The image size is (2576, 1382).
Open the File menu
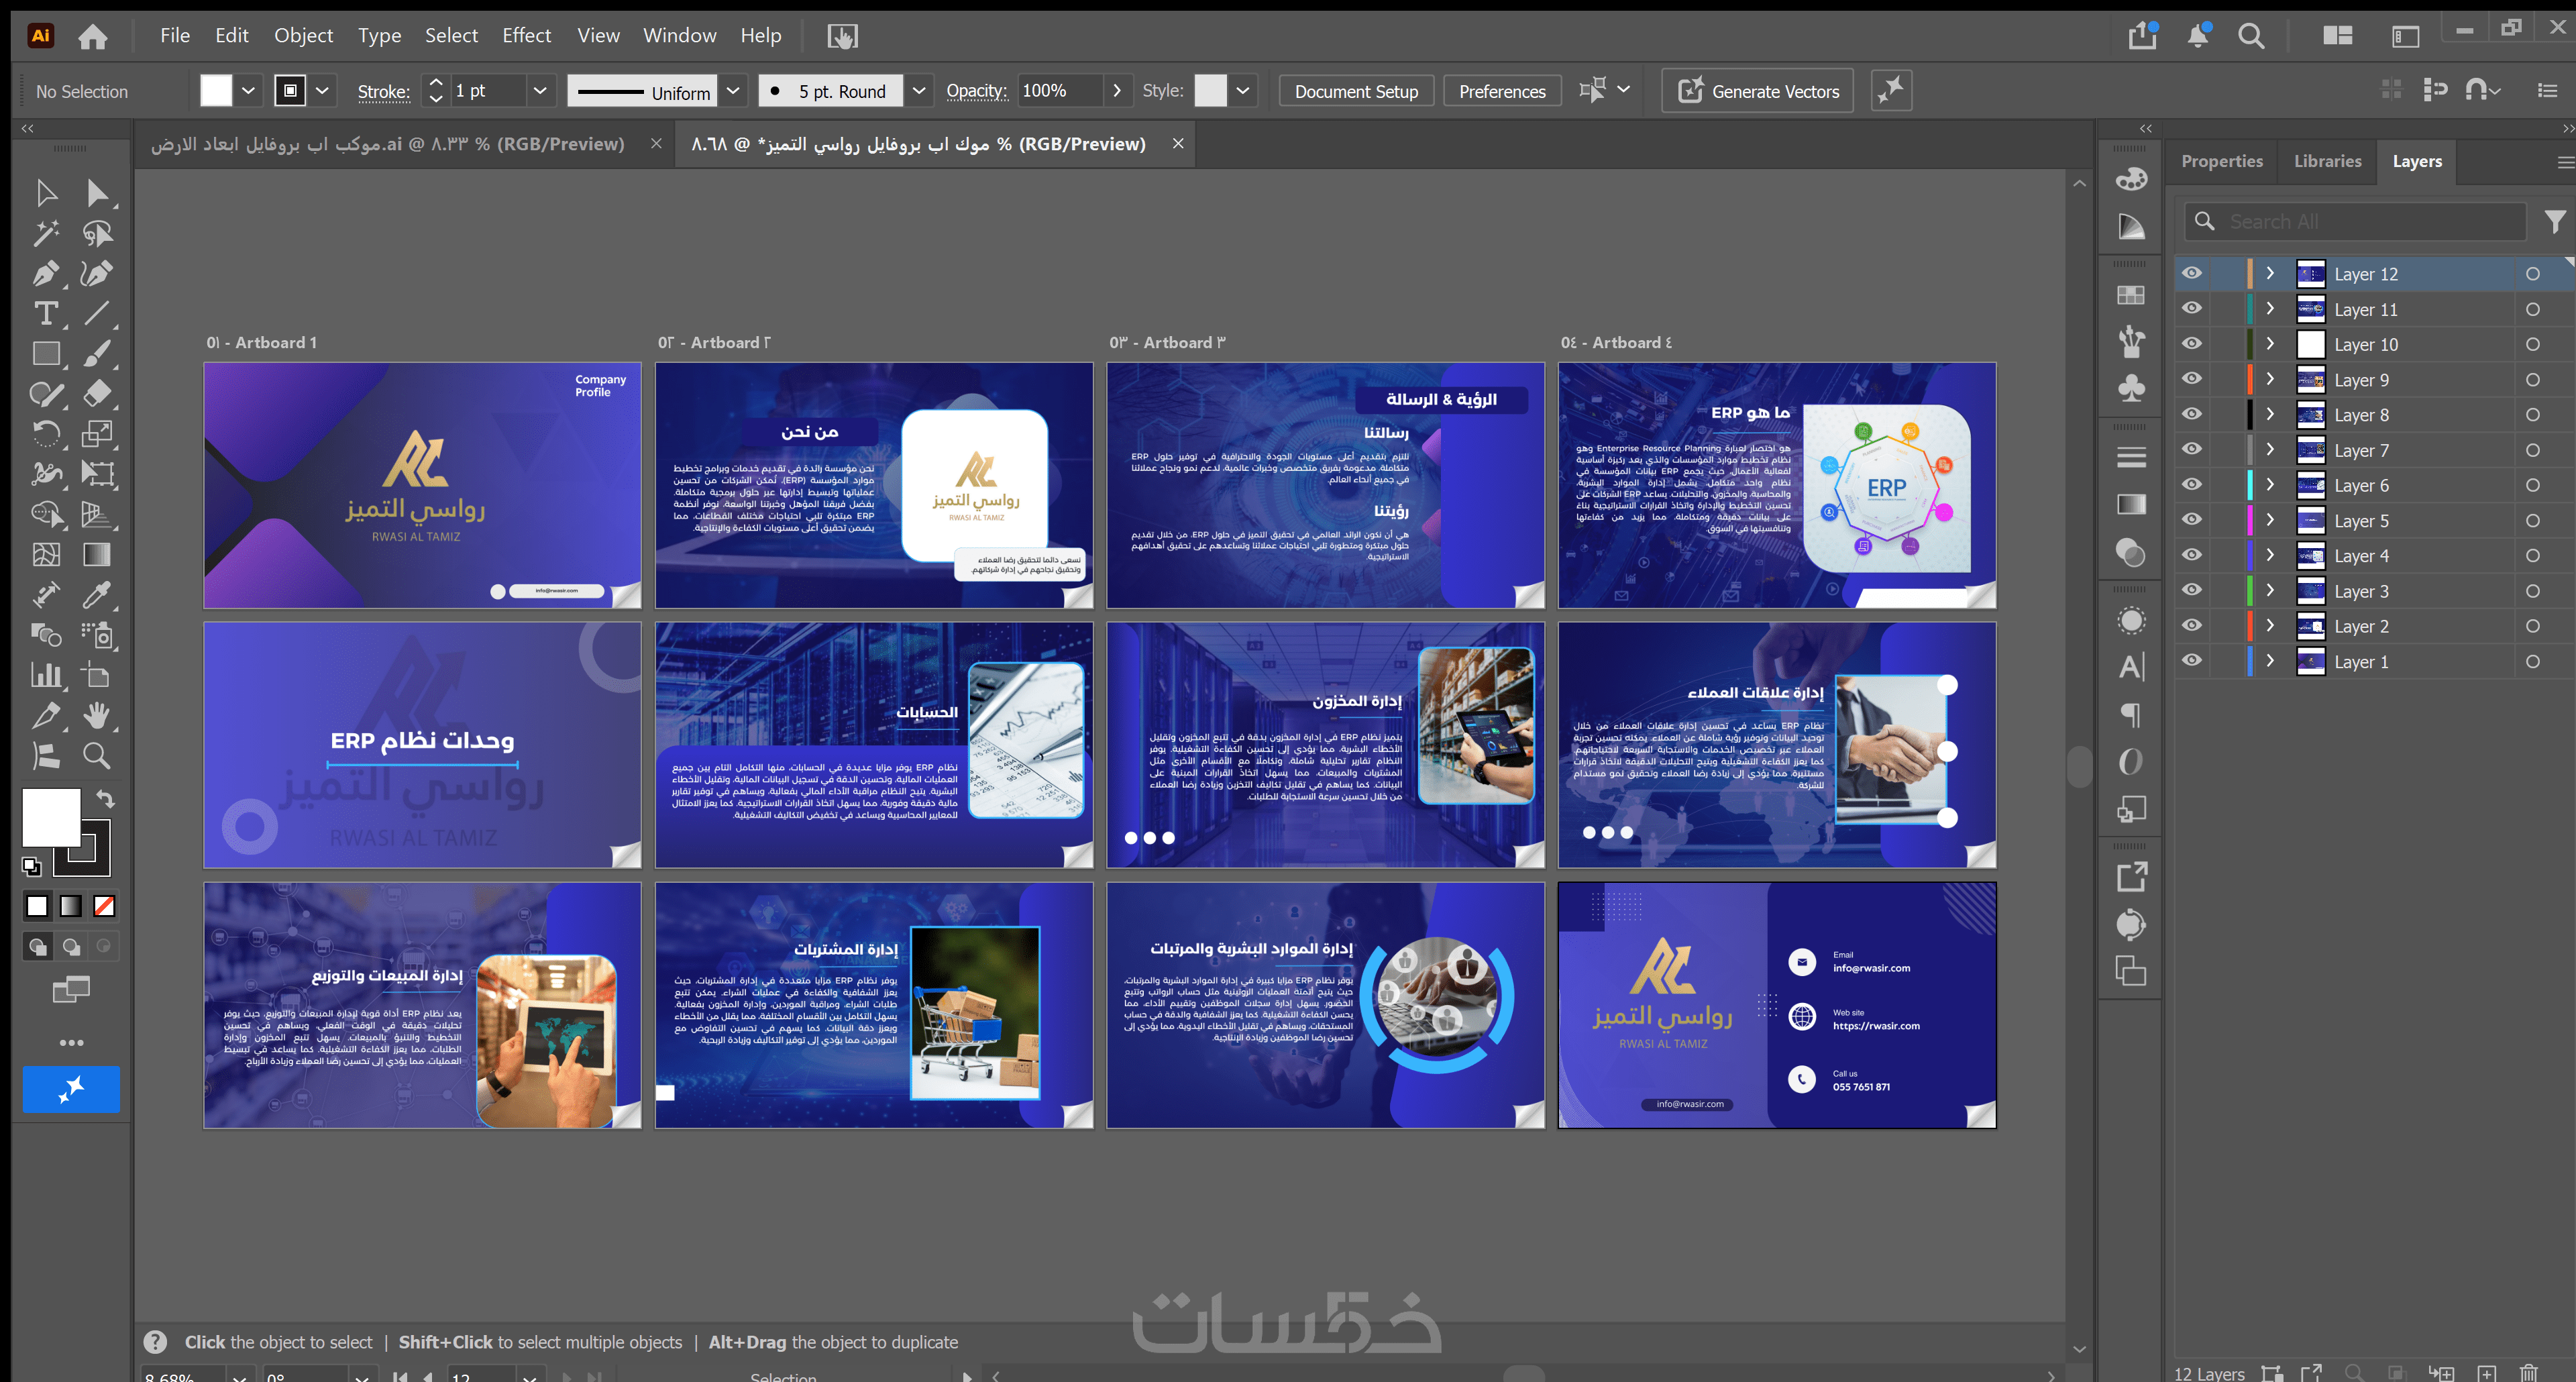175,36
